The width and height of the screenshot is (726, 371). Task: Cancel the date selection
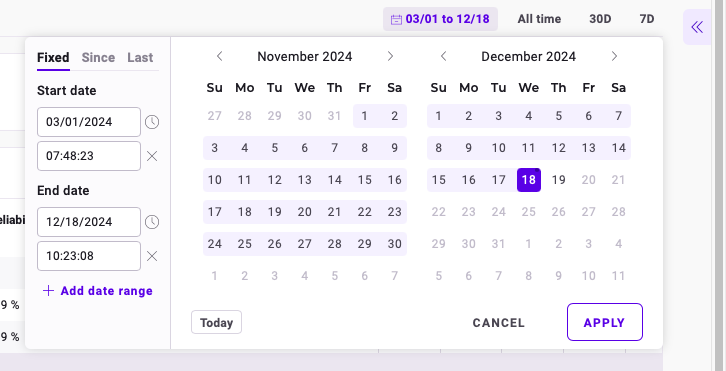click(499, 323)
